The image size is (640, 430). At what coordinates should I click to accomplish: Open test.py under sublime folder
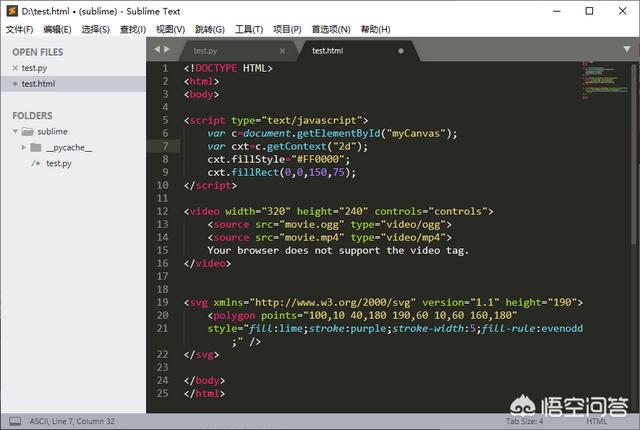point(59,163)
